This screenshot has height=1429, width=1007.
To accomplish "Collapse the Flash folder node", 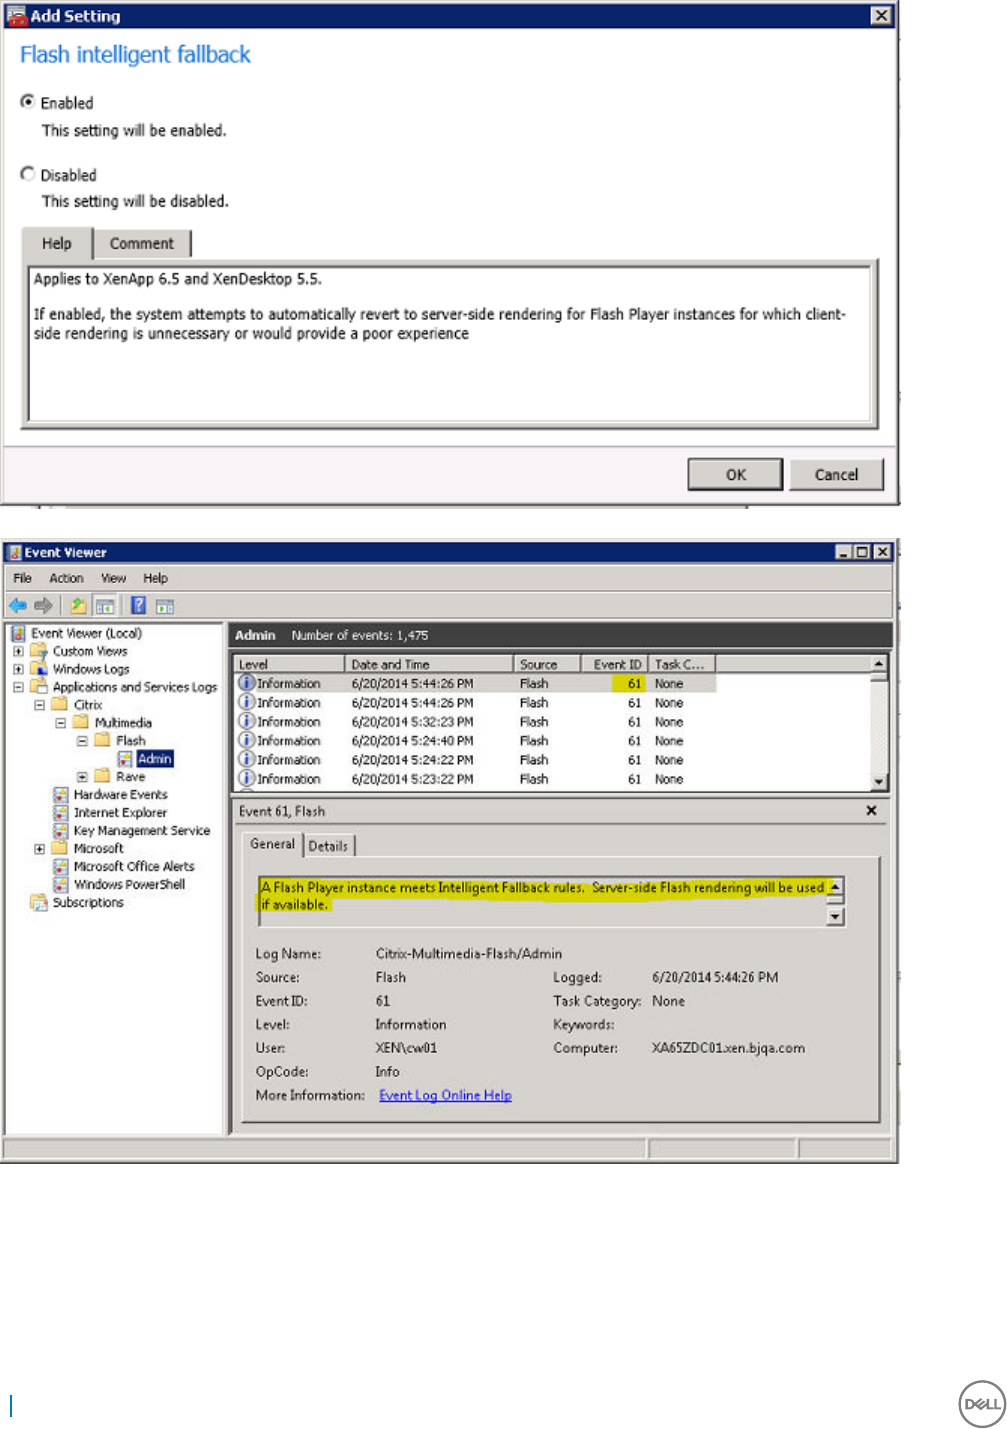I will pyautogui.click(x=82, y=741).
